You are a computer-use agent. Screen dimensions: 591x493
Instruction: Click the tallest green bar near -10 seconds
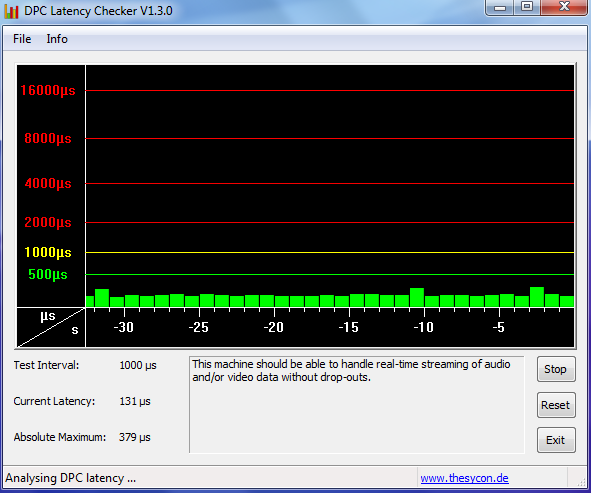click(x=417, y=297)
